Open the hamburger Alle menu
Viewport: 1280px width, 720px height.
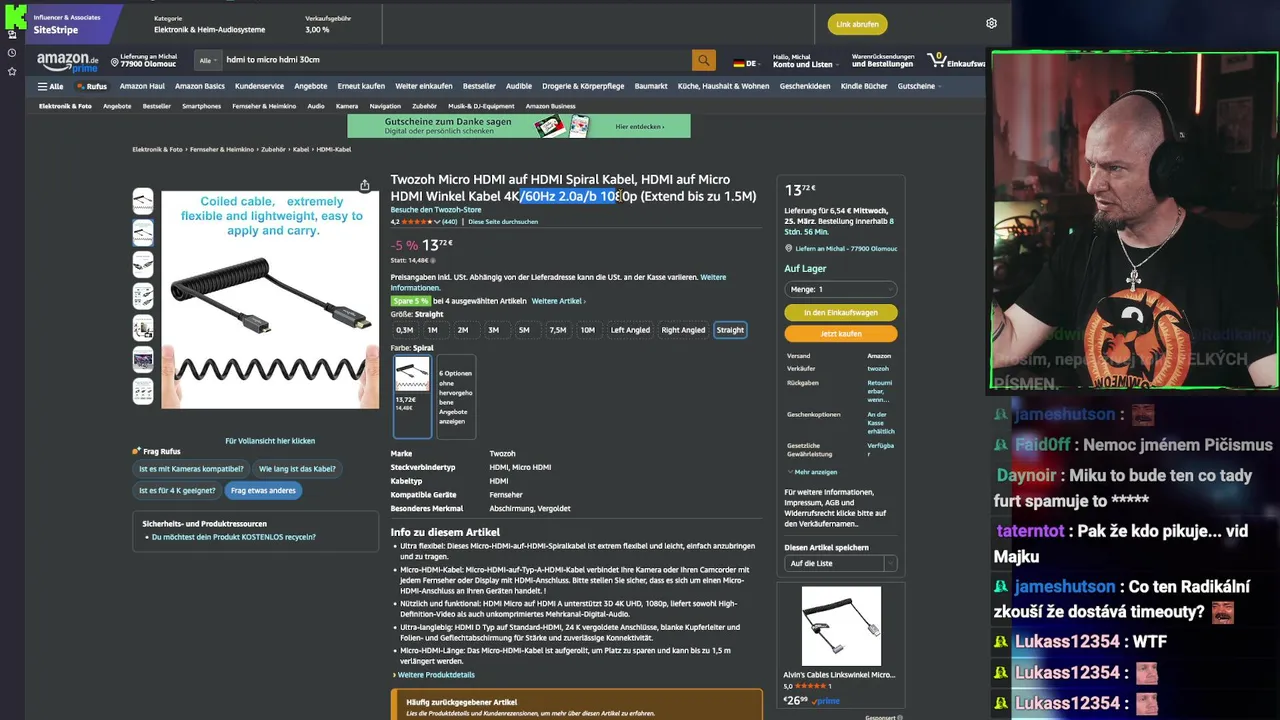(x=50, y=86)
